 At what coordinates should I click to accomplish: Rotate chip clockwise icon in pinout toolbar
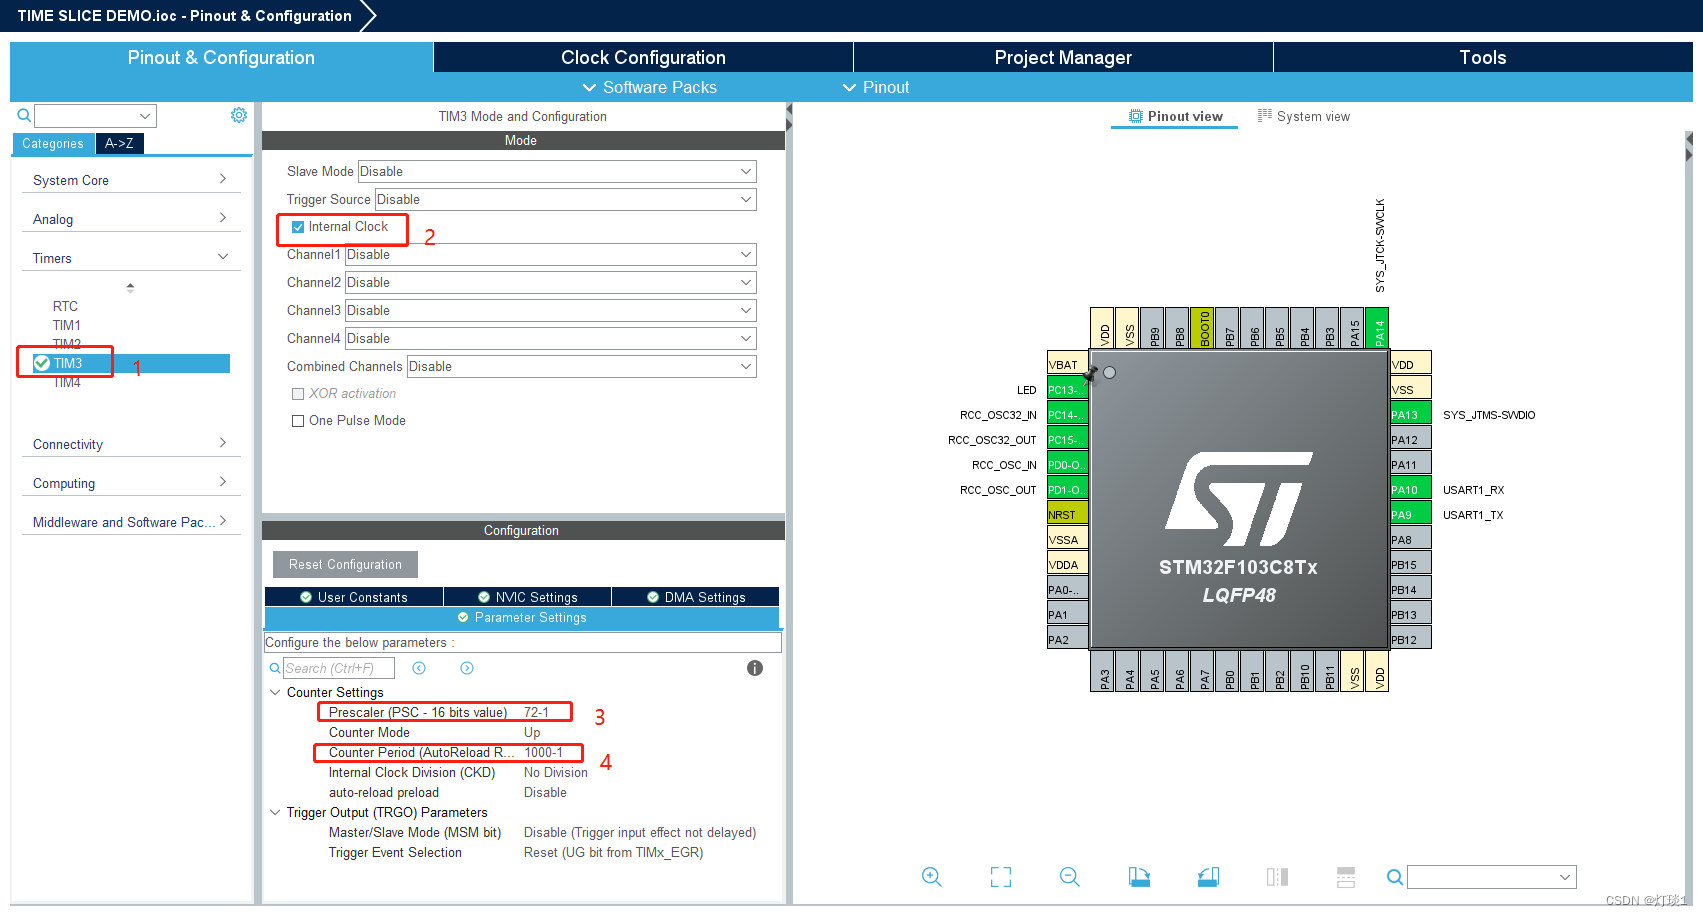pyautogui.click(x=1139, y=877)
